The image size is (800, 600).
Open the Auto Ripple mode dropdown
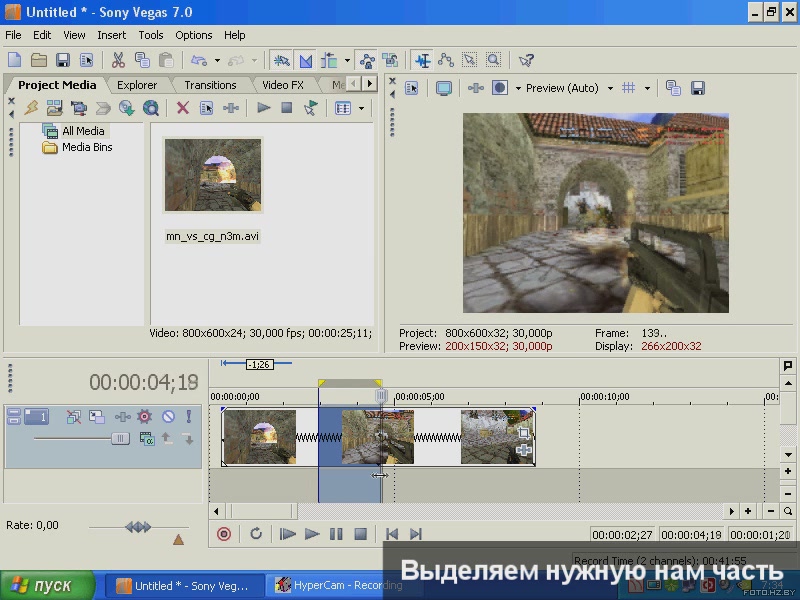(x=347, y=60)
